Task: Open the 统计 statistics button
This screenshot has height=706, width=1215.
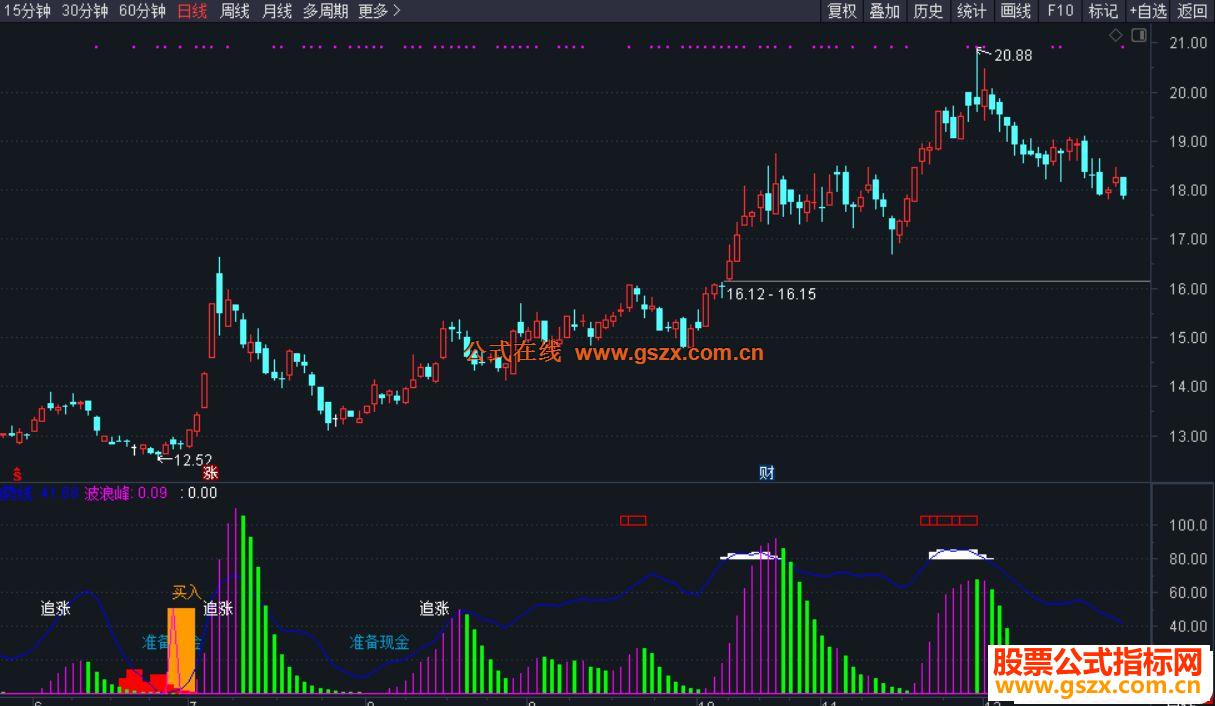Action: 972,11
